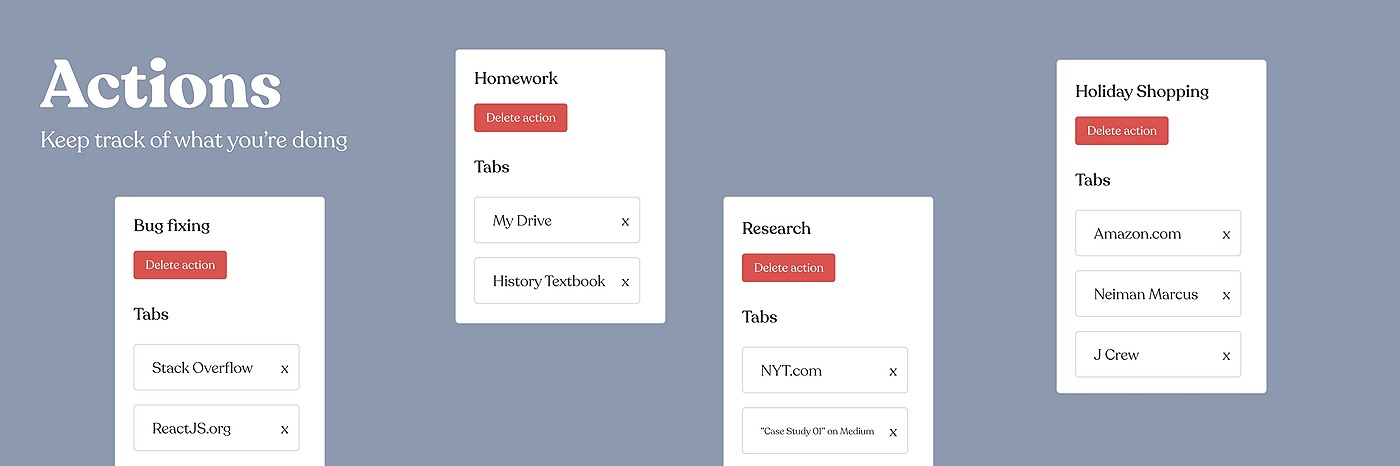The width and height of the screenshot is (1400, 466).
Task: Open the My Drive tab entry
Action: point(557,220)
